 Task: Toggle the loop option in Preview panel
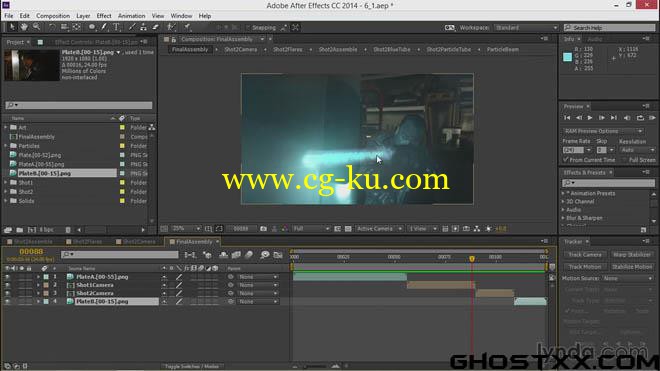pos(640,118)
